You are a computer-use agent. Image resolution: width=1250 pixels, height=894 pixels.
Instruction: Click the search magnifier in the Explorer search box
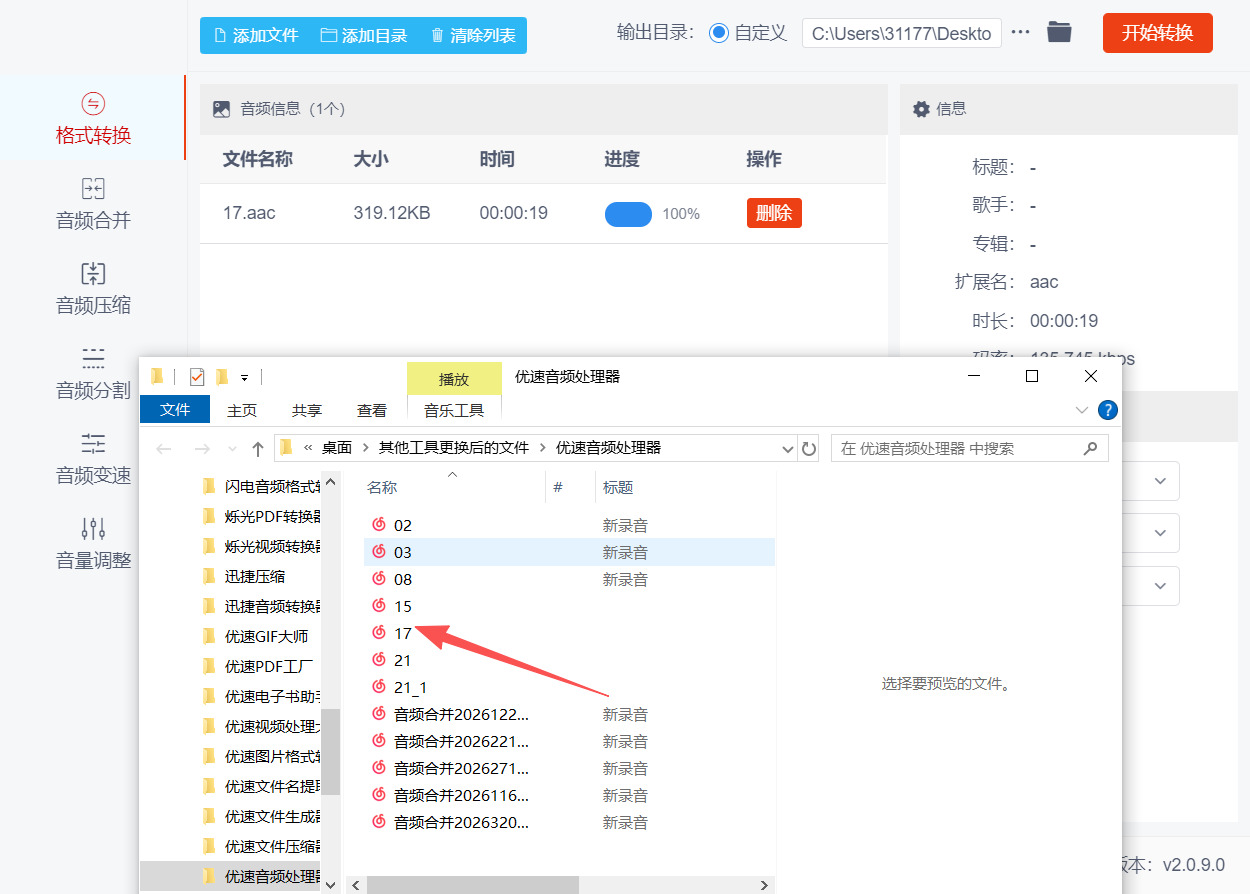pyautogui.click(x=1090, y=448)
